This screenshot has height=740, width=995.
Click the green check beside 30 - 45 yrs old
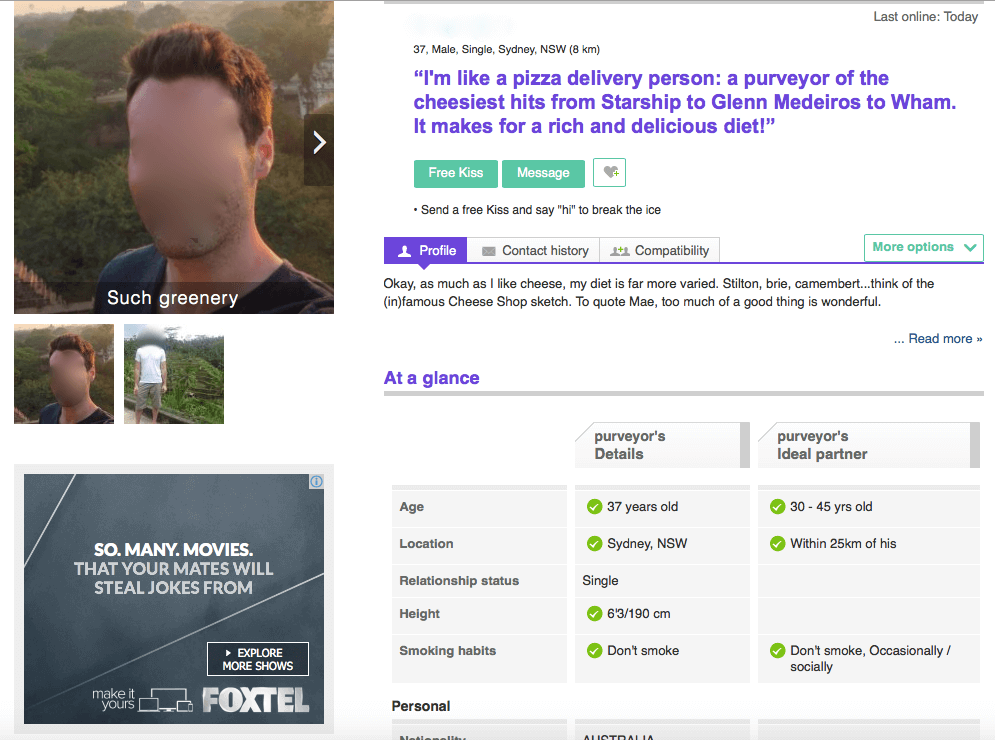(x=777, y=507)
